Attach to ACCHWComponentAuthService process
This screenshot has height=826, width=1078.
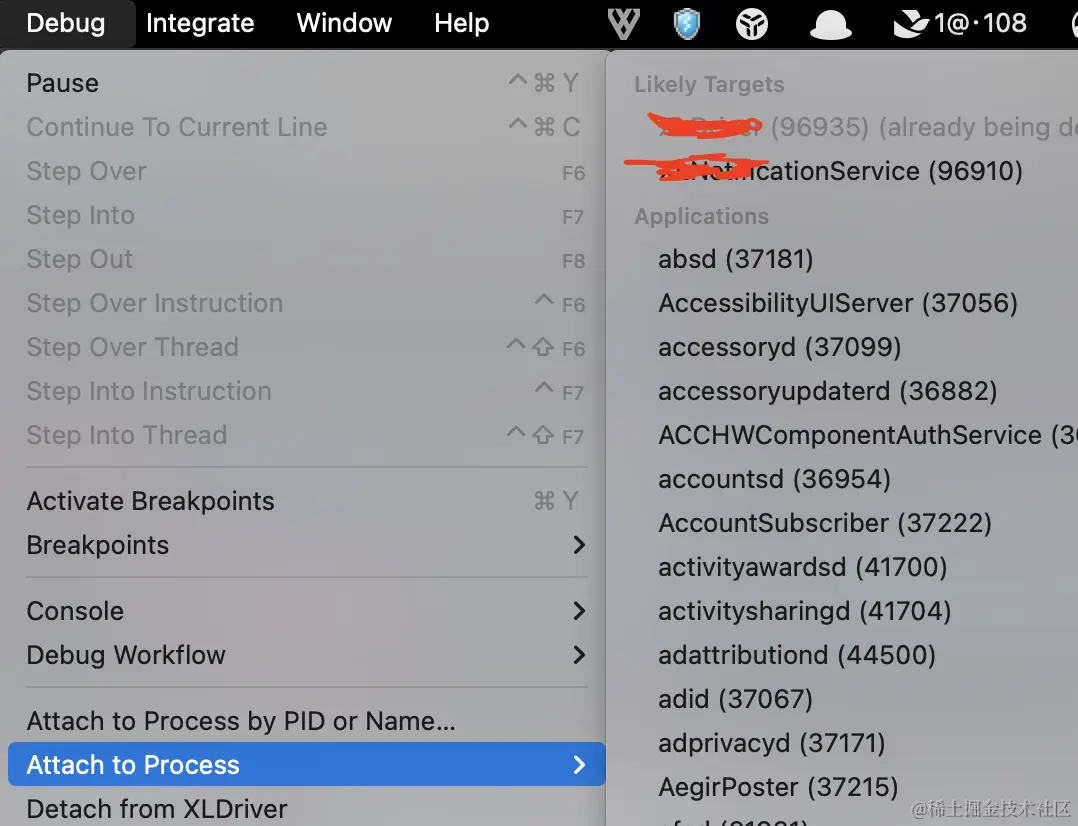click(x=843, y=435)
